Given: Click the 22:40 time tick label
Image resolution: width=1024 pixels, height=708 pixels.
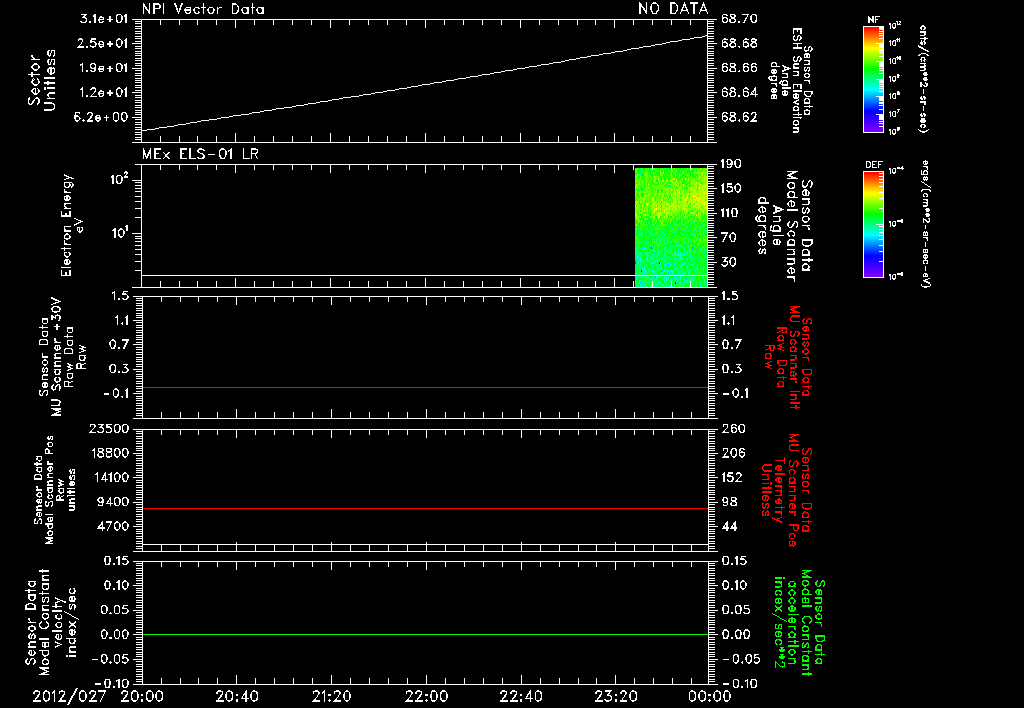Looking at the screenshot, I should tap(520, 696).
